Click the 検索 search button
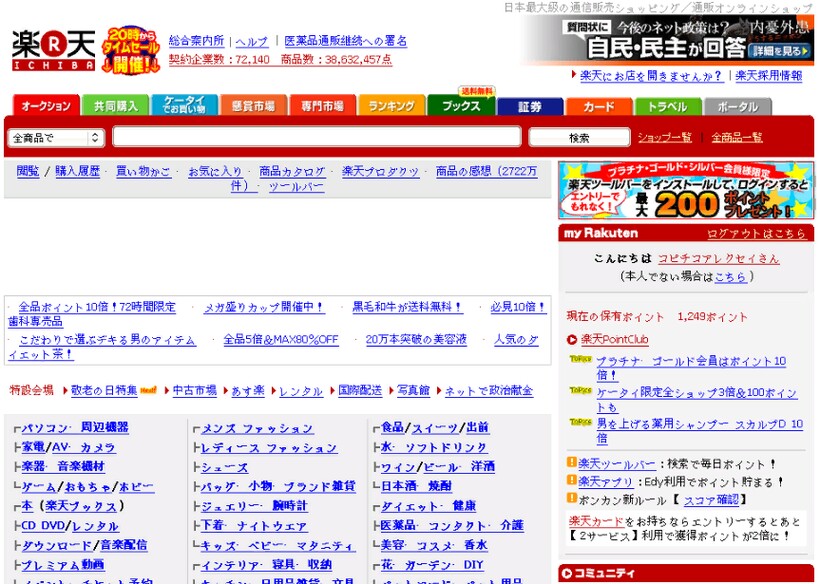Viewport: 820px width, 584px height. click(579, 138)
